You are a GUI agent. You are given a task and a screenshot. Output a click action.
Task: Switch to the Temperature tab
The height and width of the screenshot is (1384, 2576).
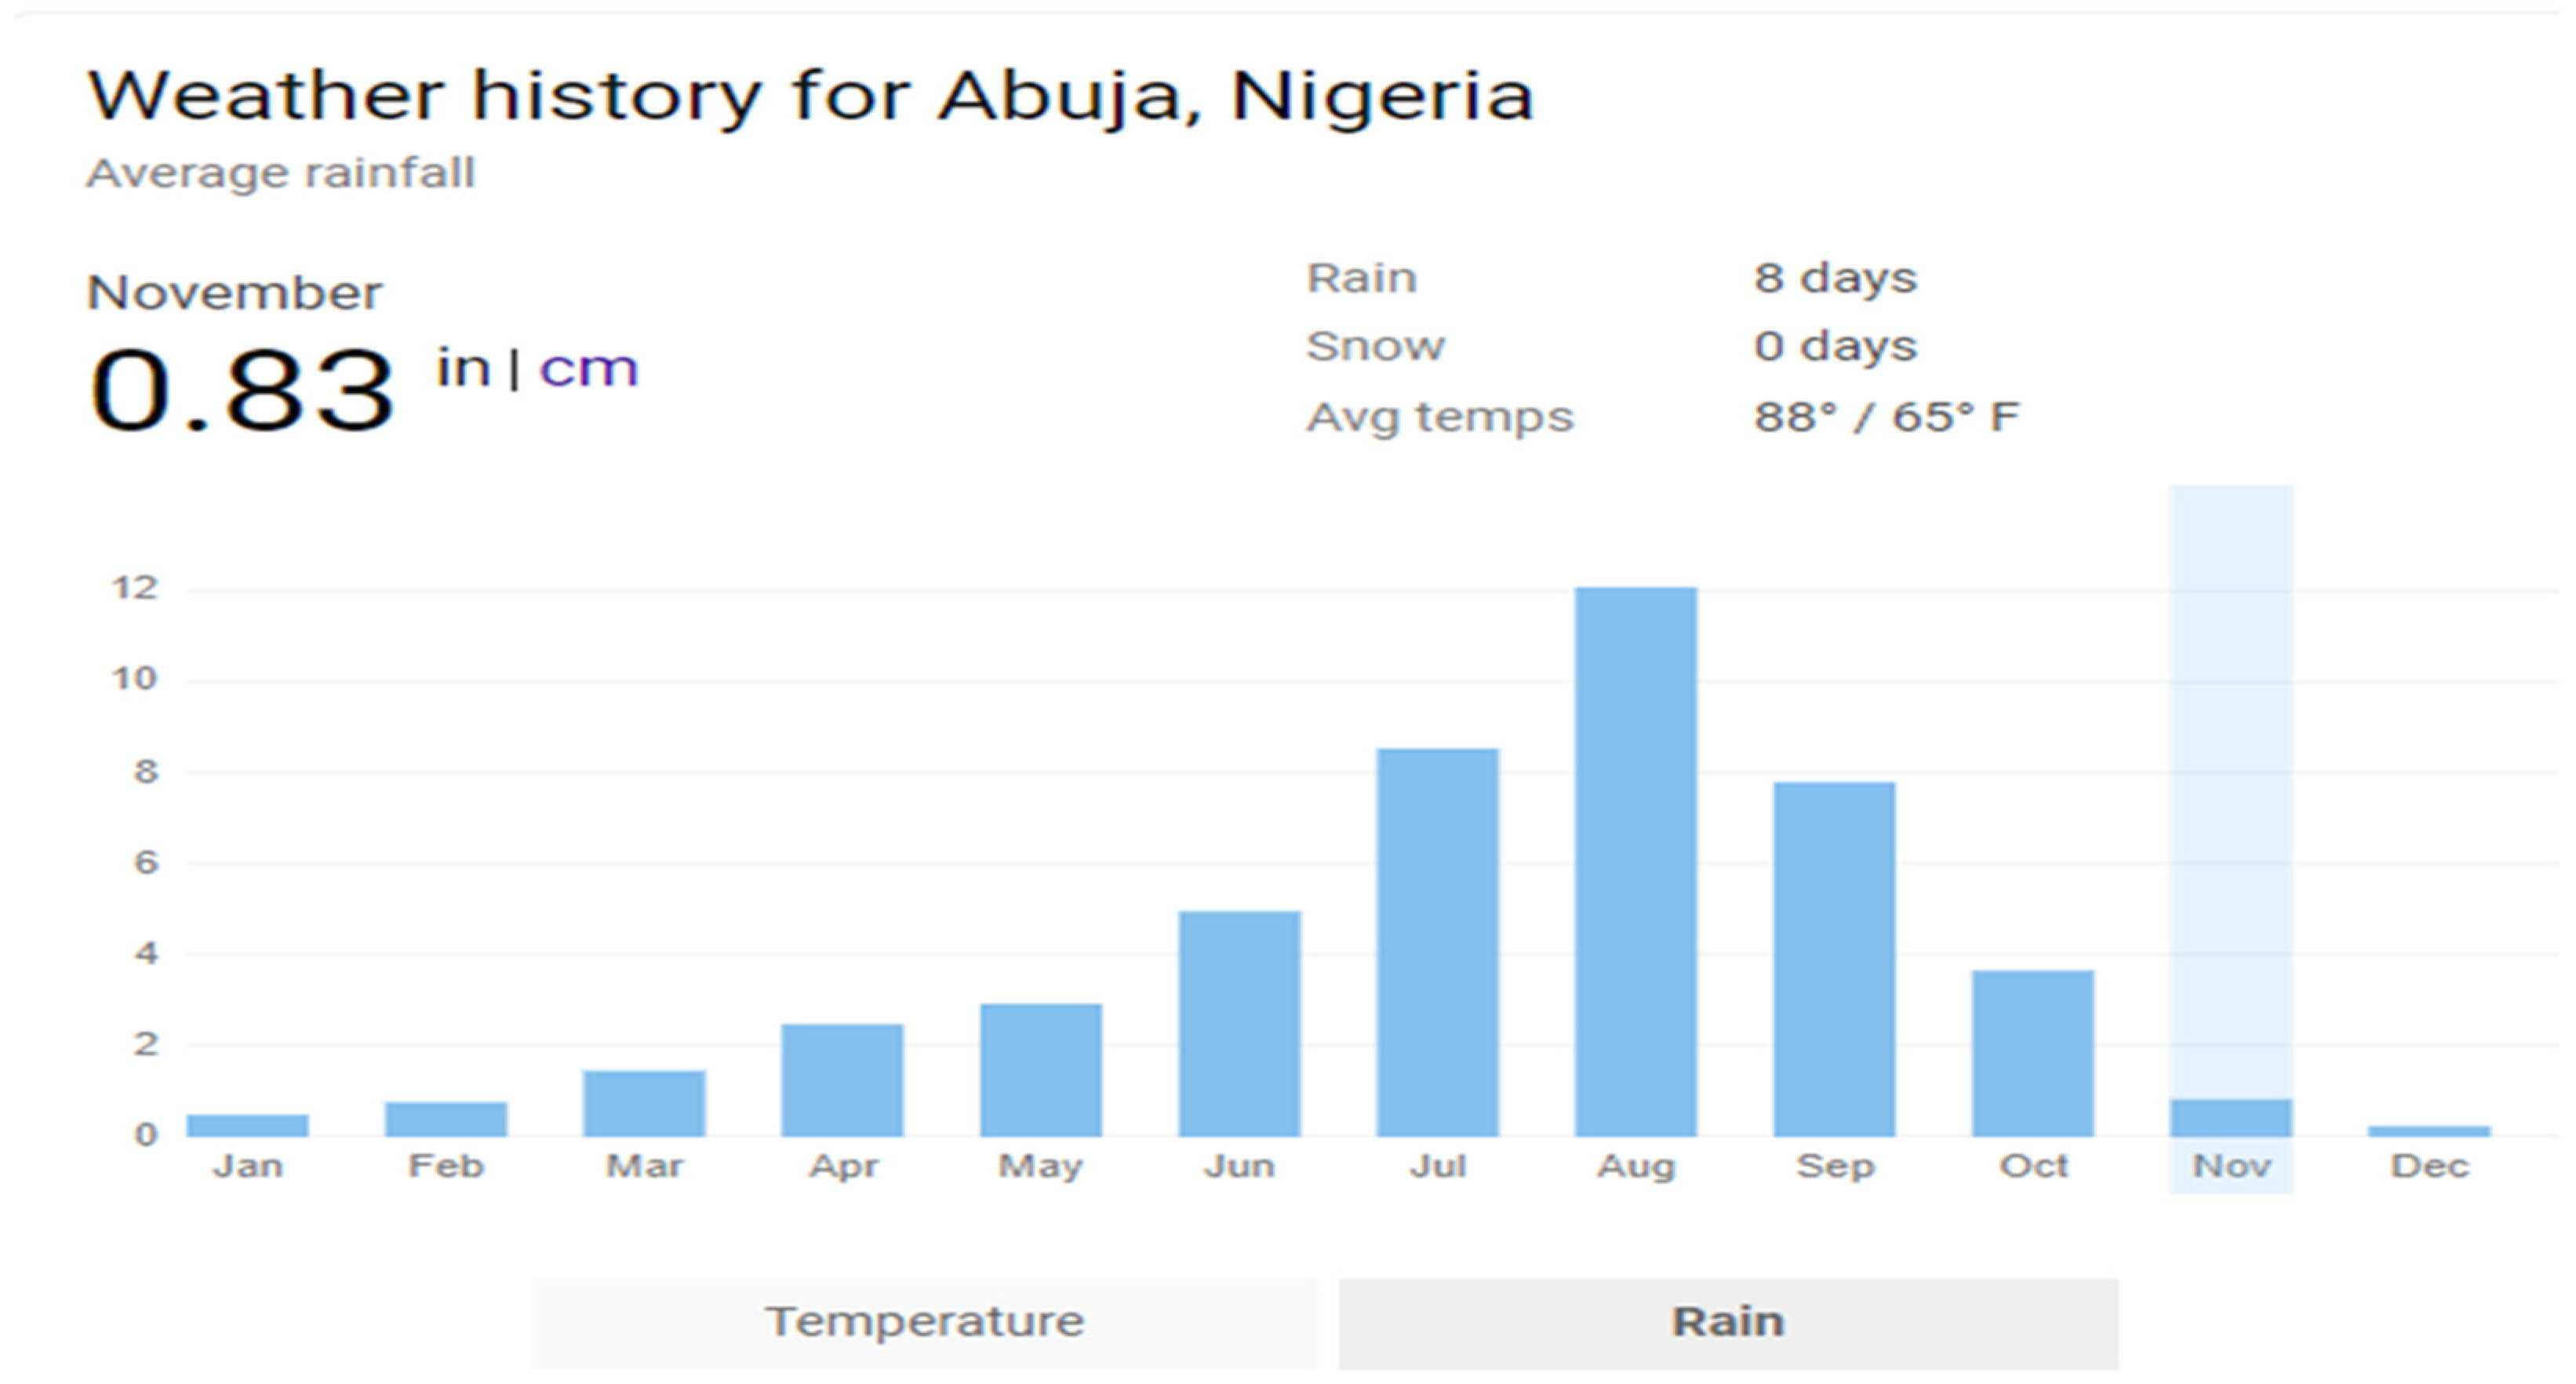click(x=924, y=1322)
